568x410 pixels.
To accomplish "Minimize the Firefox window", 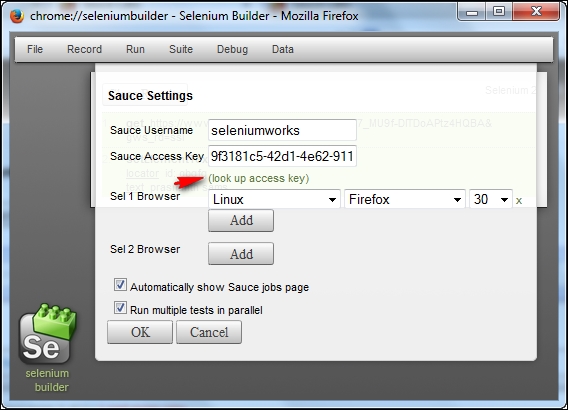I will [x=472, y=12].
